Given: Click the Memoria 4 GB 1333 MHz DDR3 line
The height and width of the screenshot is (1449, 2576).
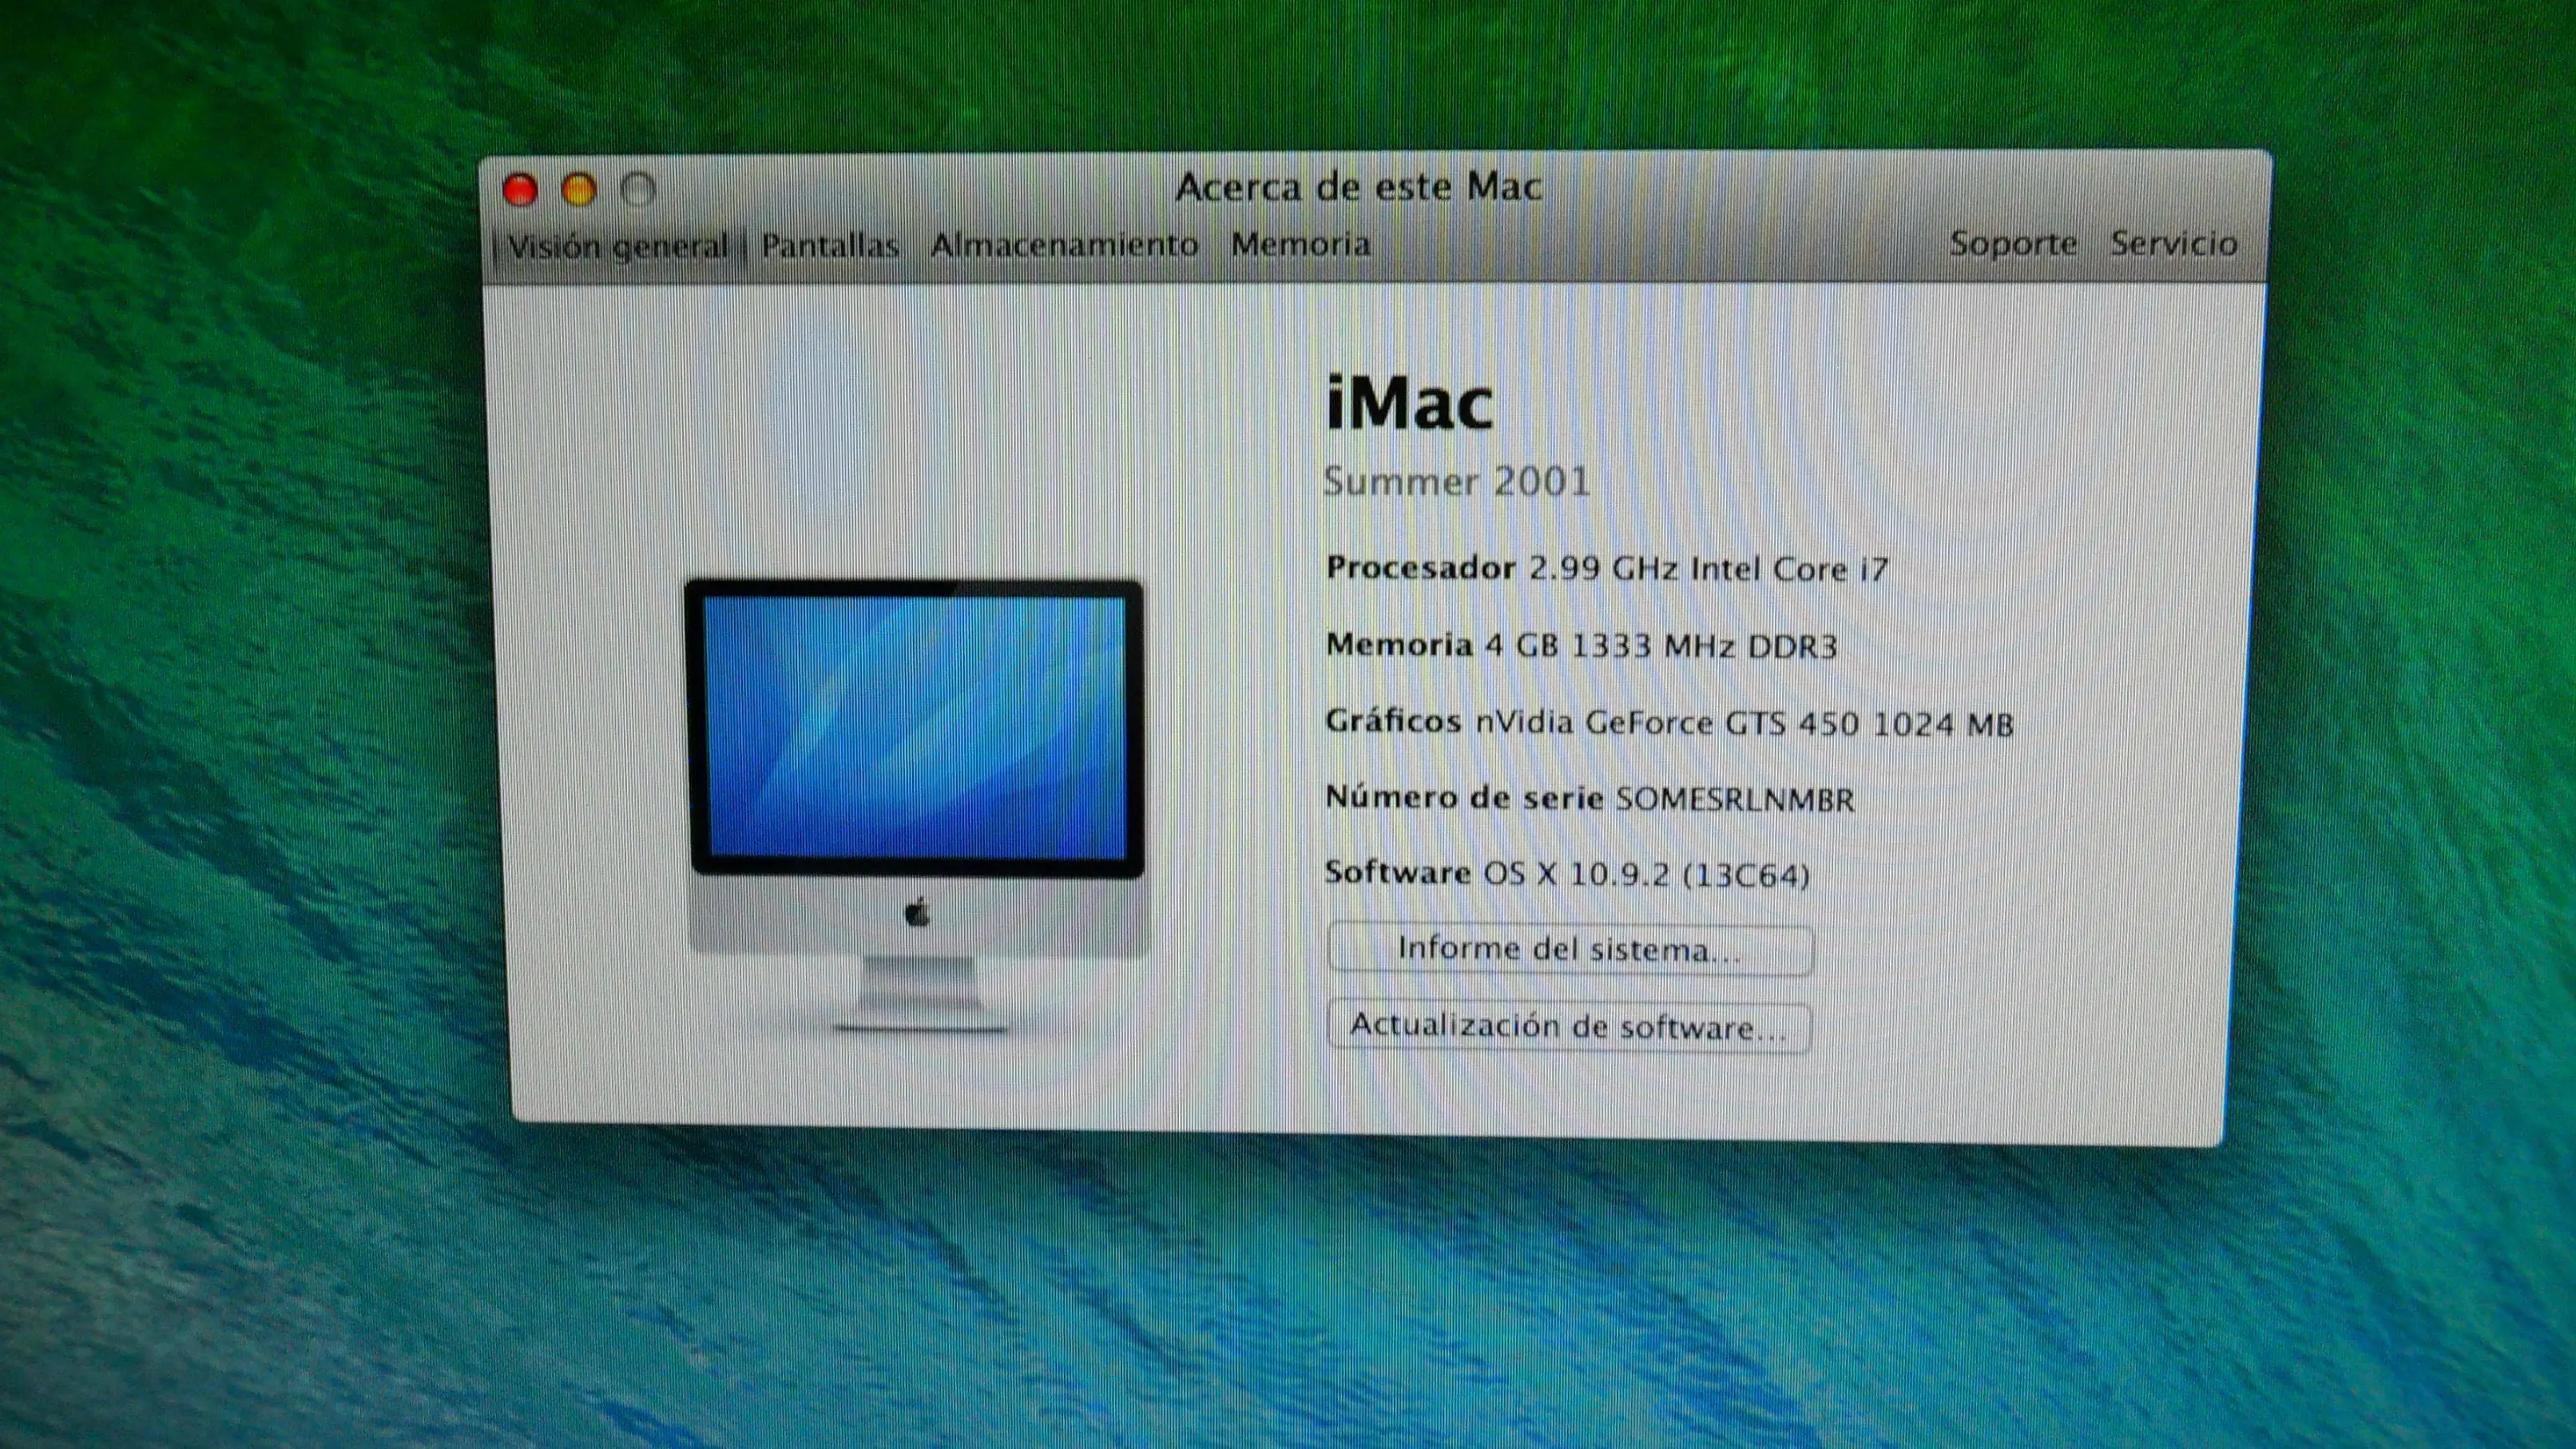Looking at the screenshot, I should click(x=1582, y=646).
